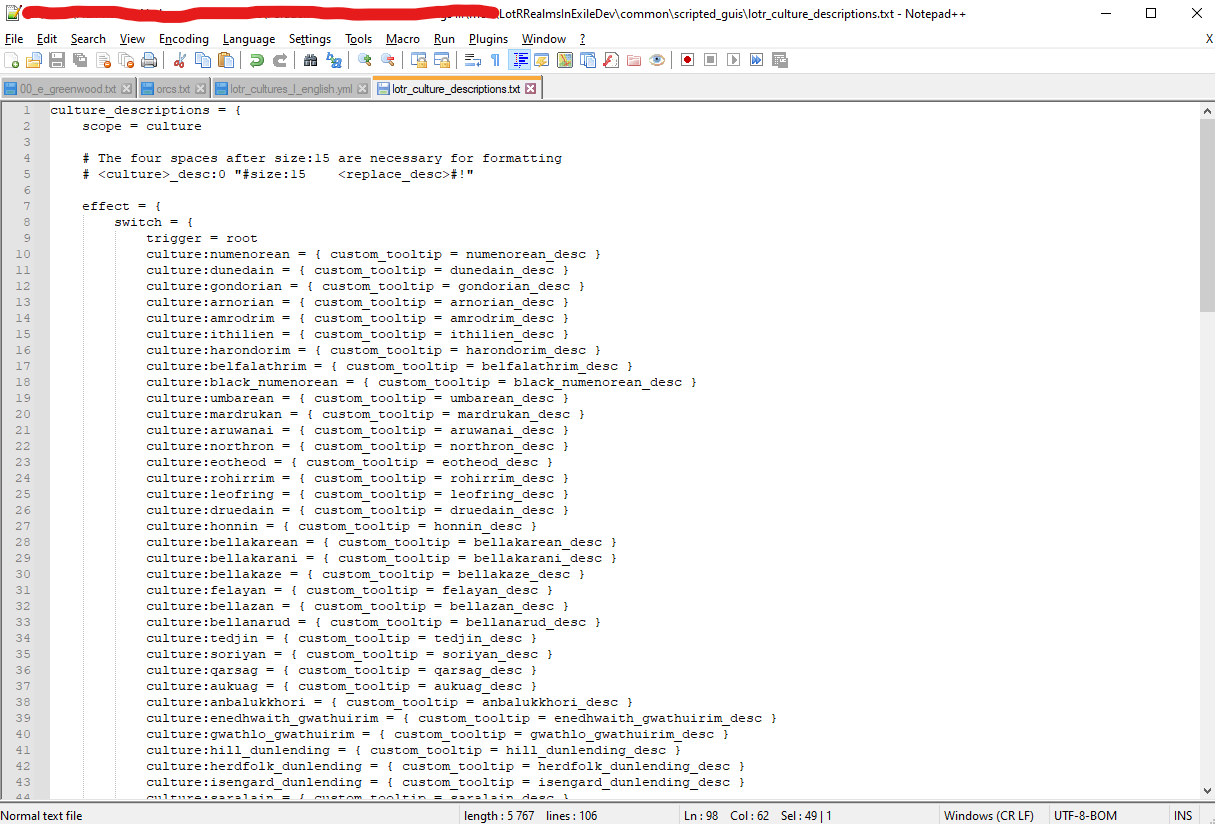Open the Search menu
The image size is (1215, 824).
pos(88,39)
